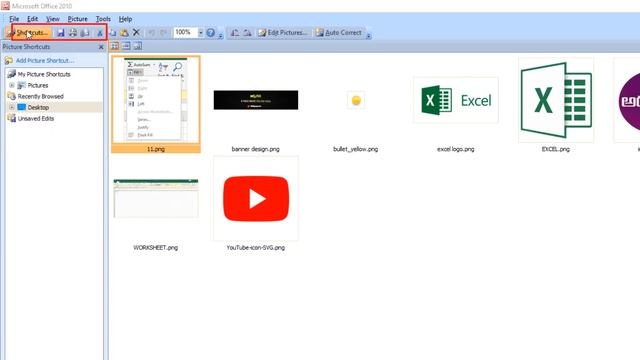Select the bullet_yellow.png yellow dot thumbnail

356,100
